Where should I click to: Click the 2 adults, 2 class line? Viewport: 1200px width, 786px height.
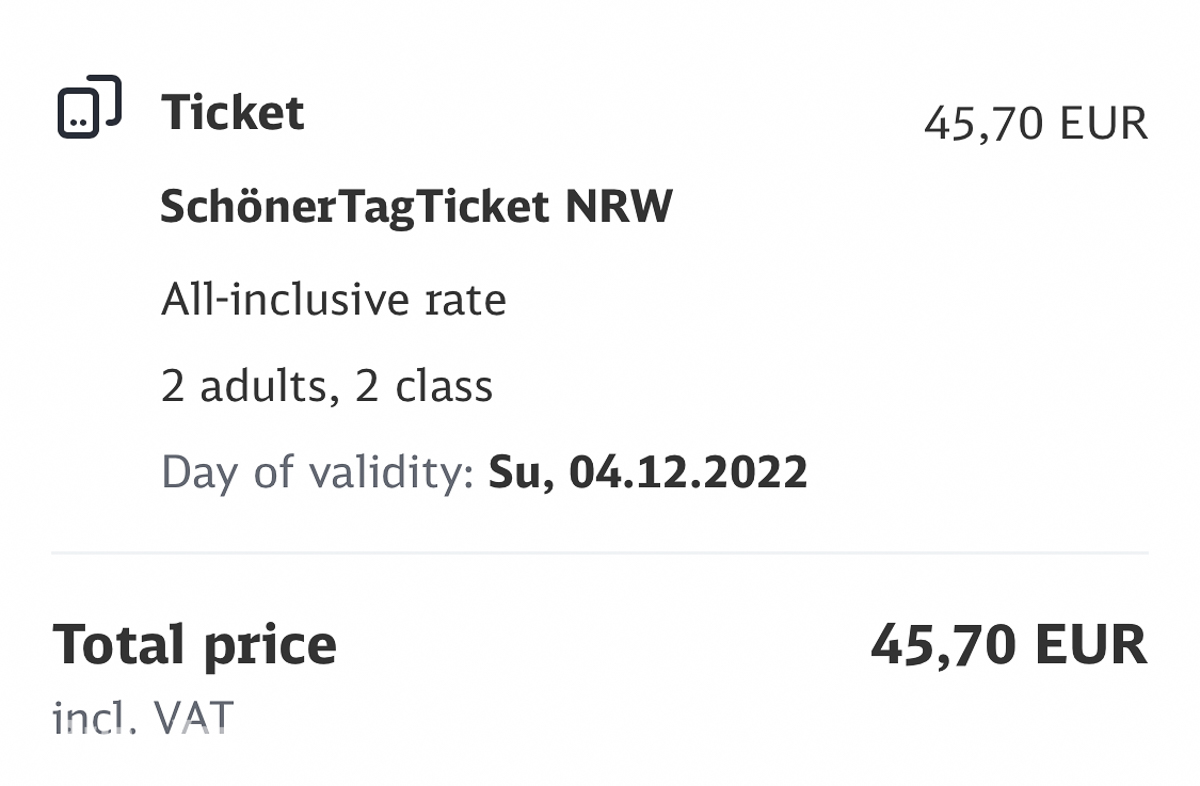[x=327, y=386]
